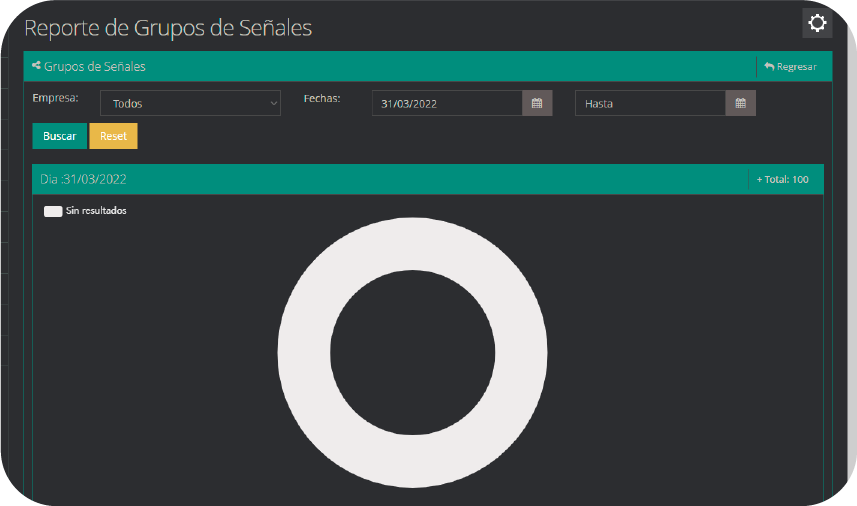
Task: Click the chevron arrow in the Empresa selector
Action: (274, 103)
